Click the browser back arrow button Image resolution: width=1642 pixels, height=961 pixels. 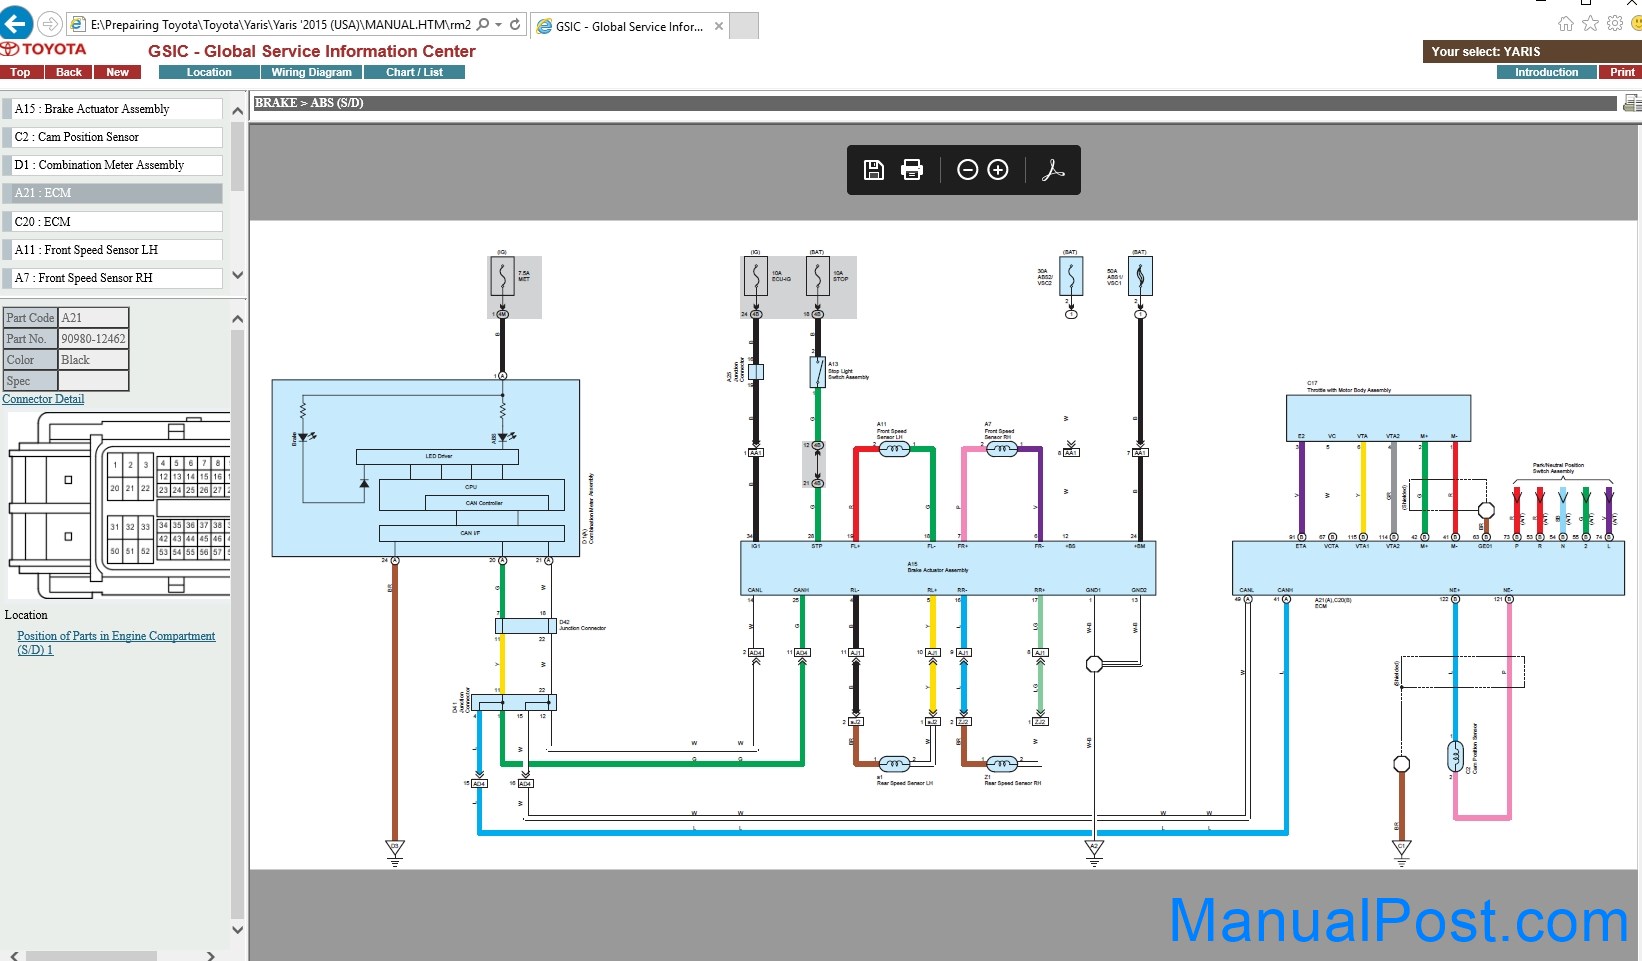click(16, 23)
